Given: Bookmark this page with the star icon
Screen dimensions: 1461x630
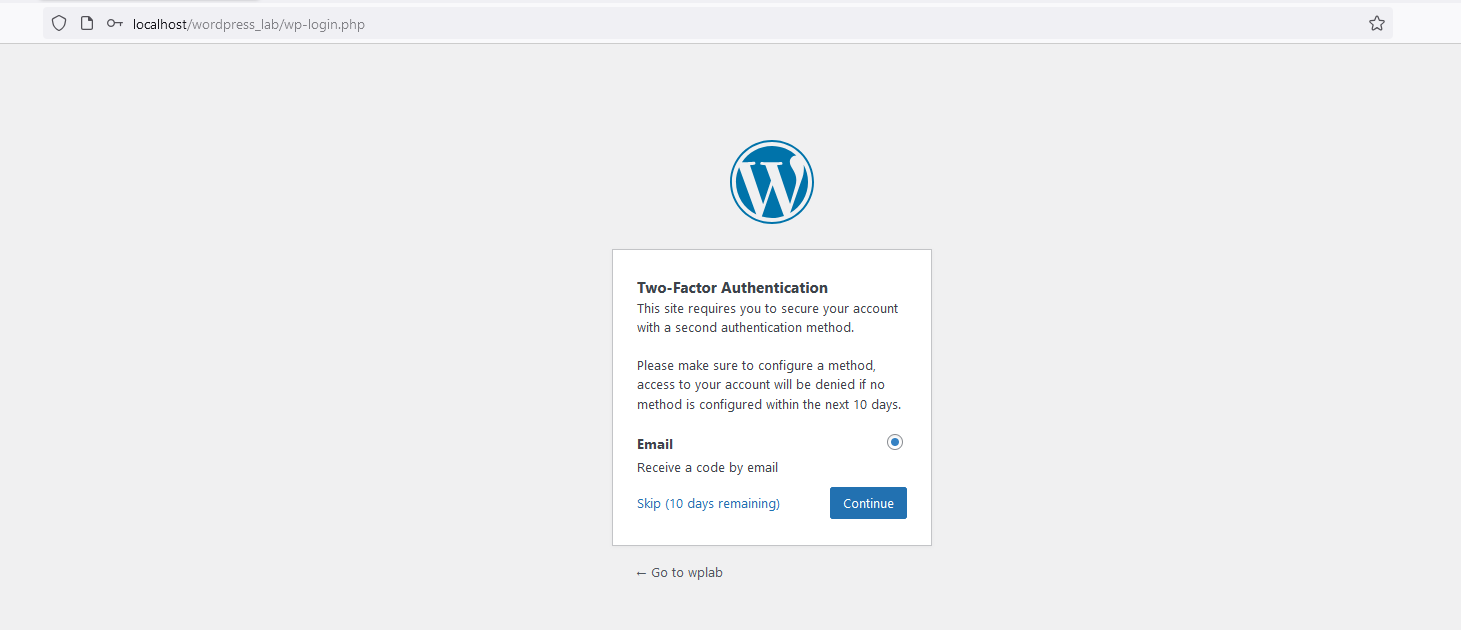Looking at the screenshot, I should coord(1377,23).
